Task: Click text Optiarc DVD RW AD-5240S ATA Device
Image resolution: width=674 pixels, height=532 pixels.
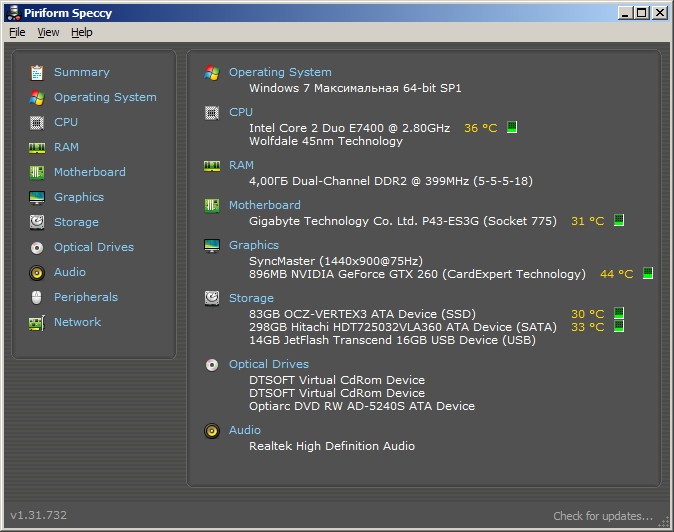Action: pyautogui.click(x=362, y=406)
